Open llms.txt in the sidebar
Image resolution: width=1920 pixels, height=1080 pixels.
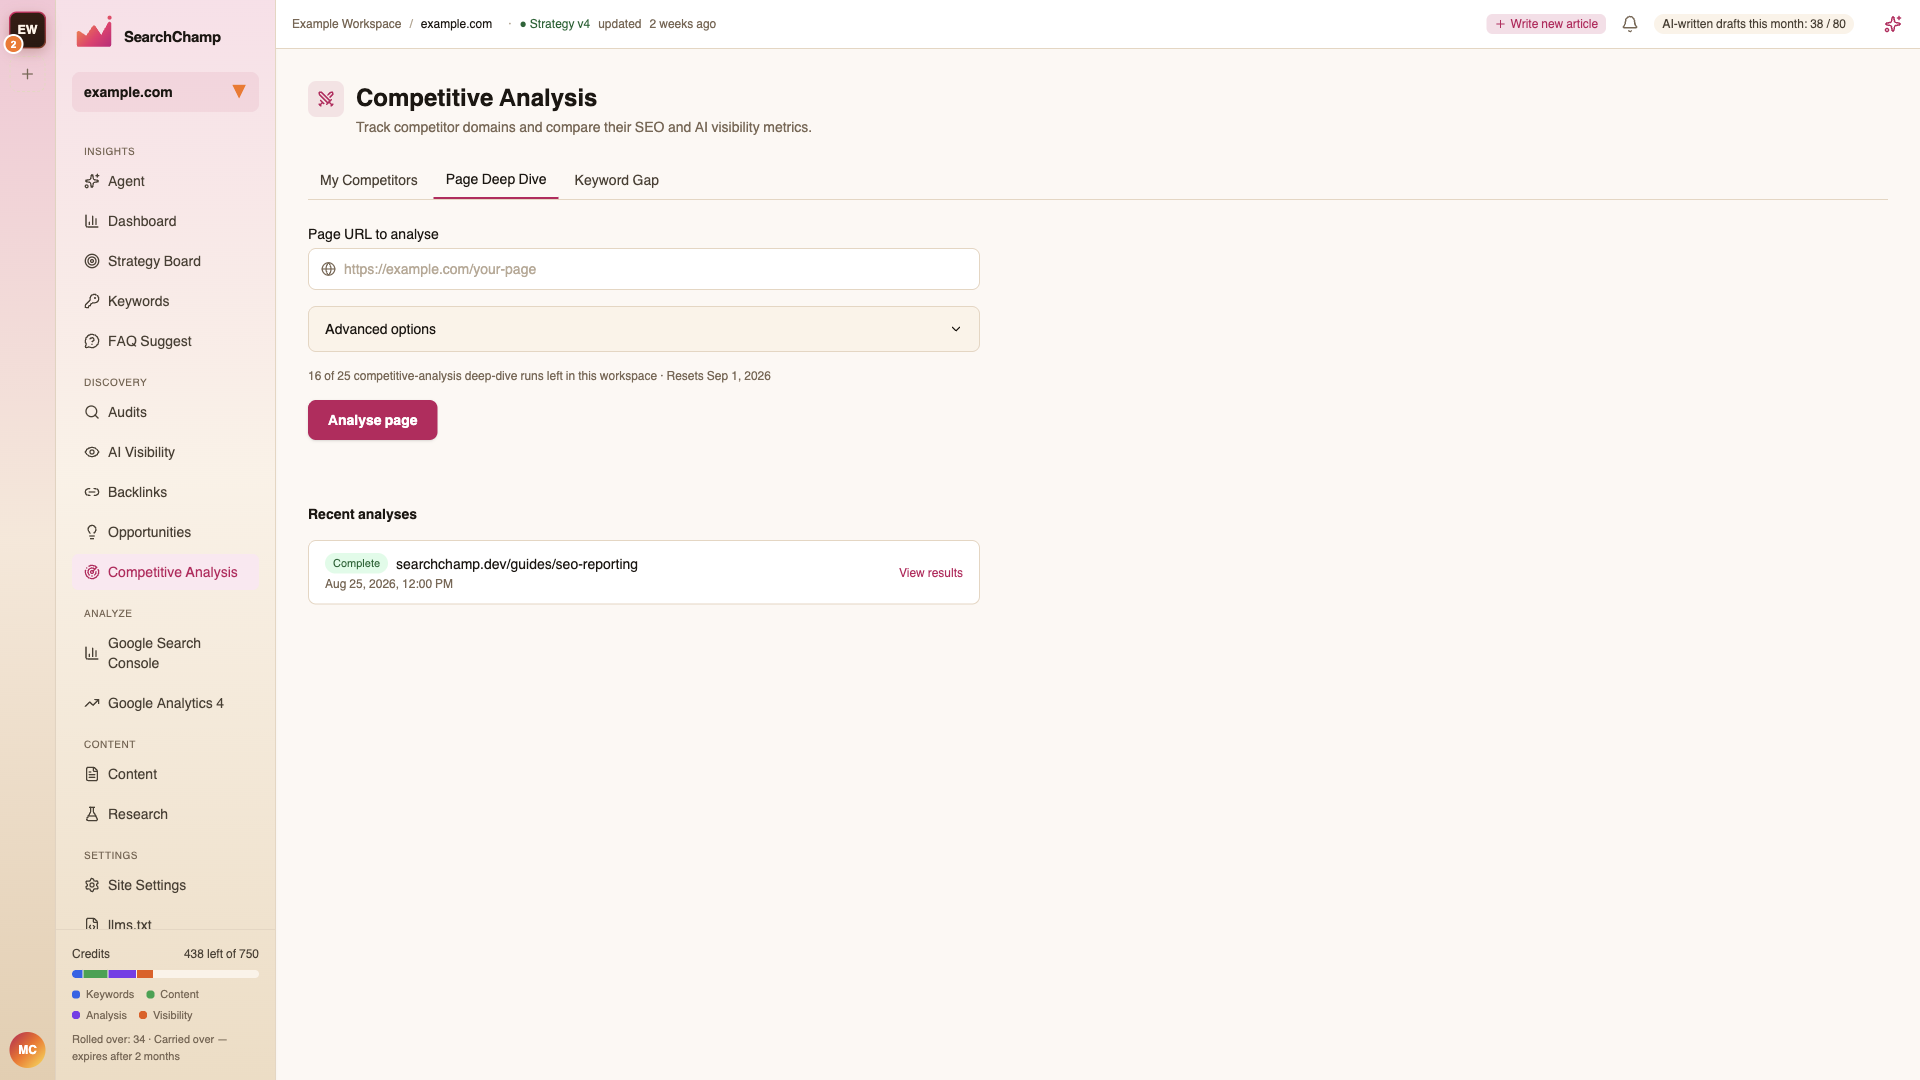pyautogui.click(x=165, y=924)
